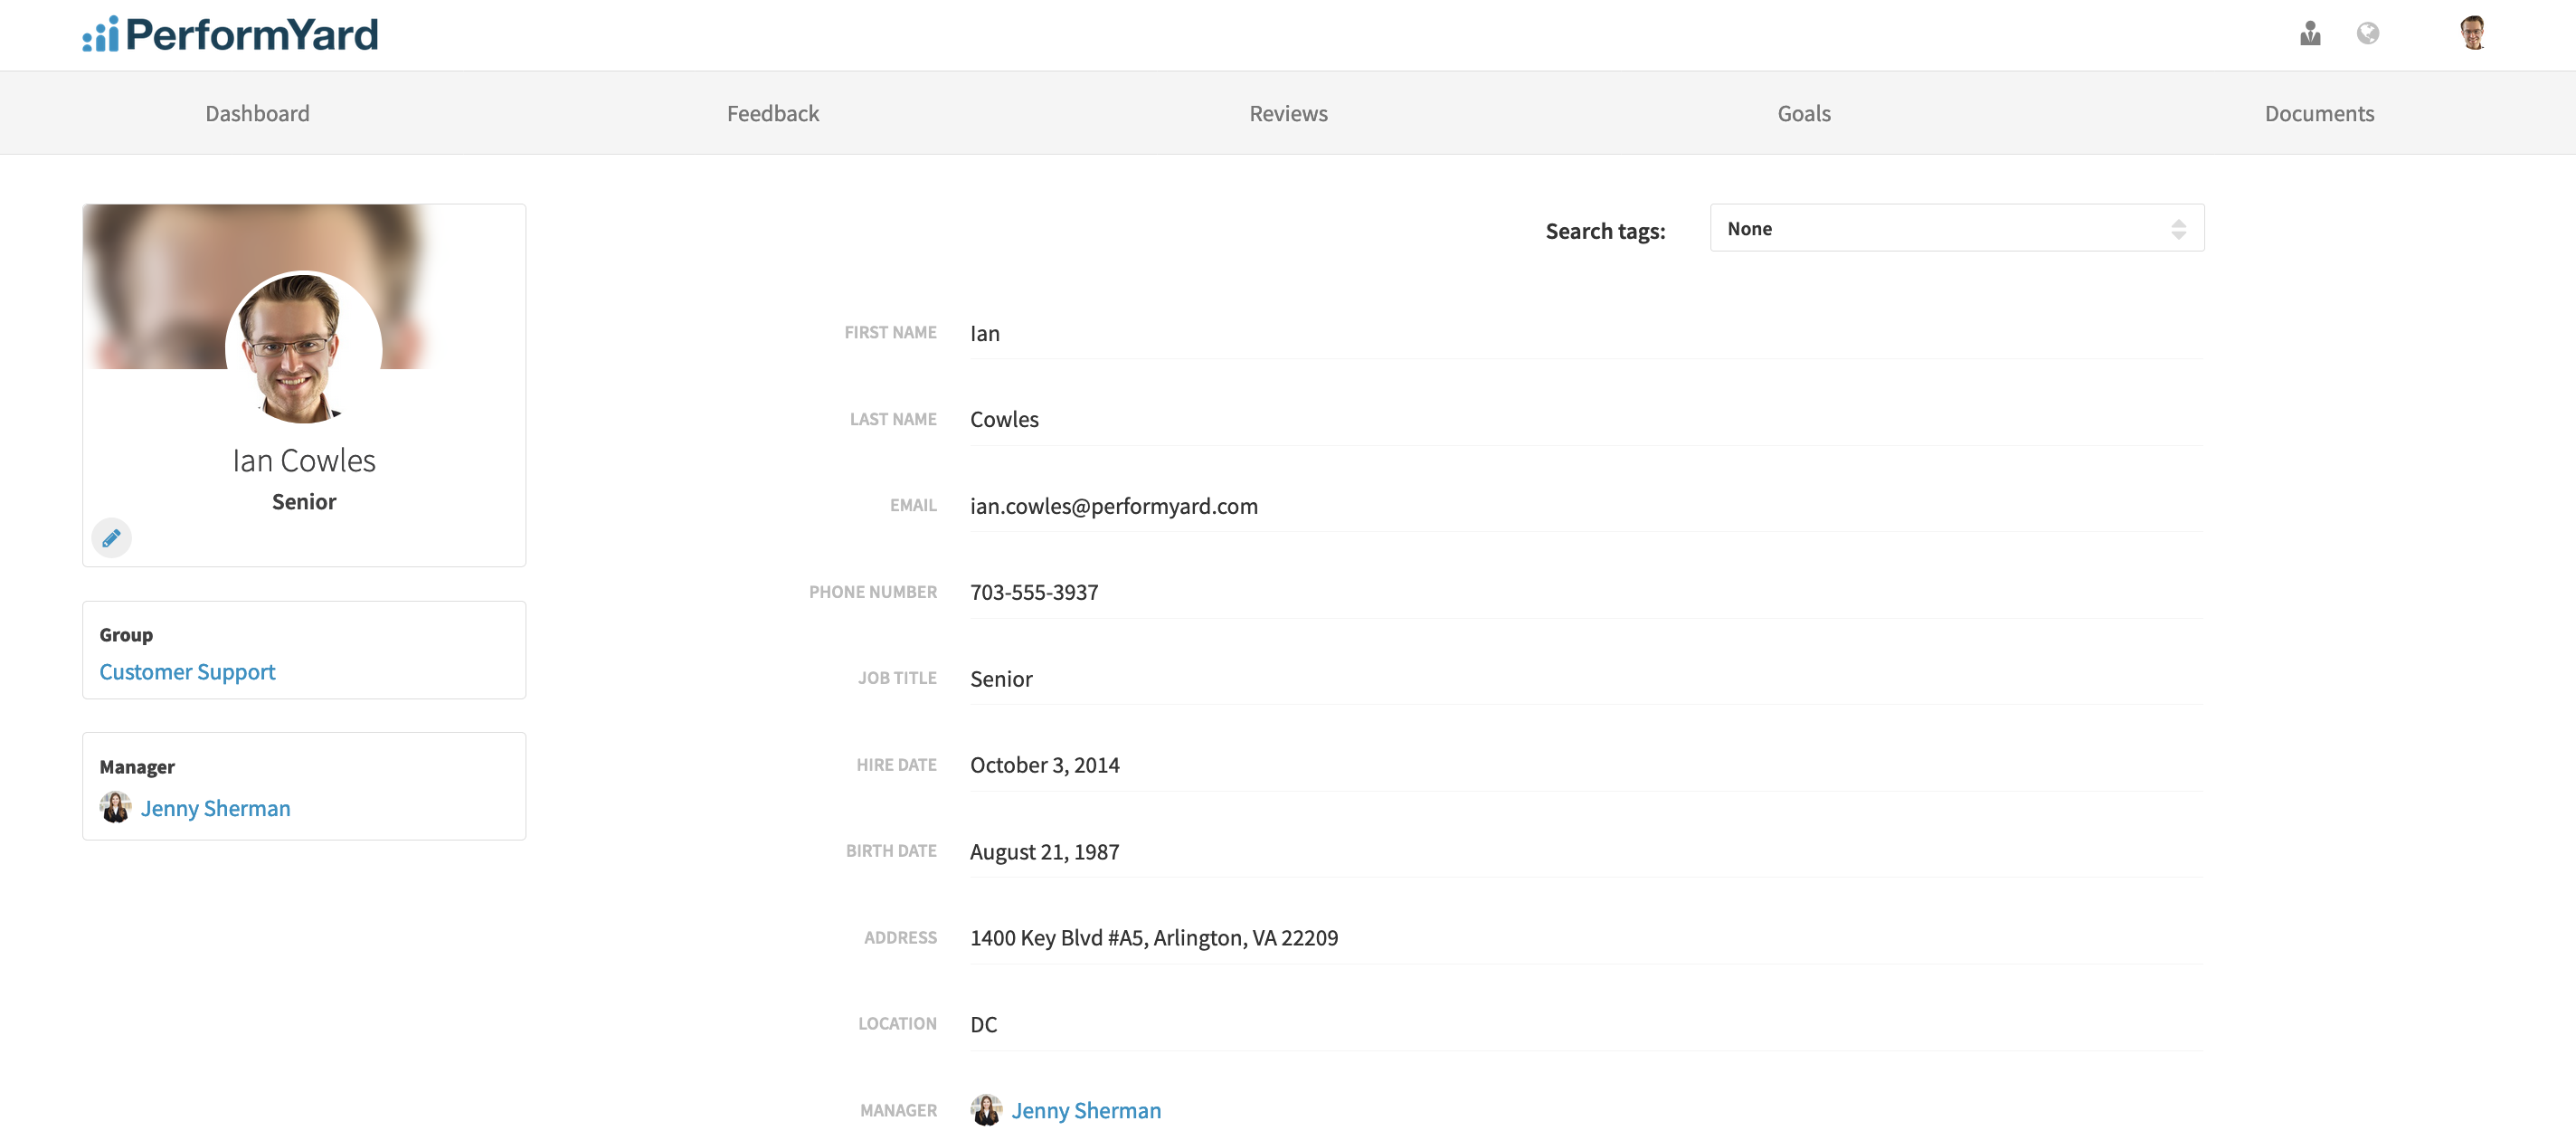Click the Search tags stepper arrows
2576x1140 pixels.
click(x=2178, y=229)
